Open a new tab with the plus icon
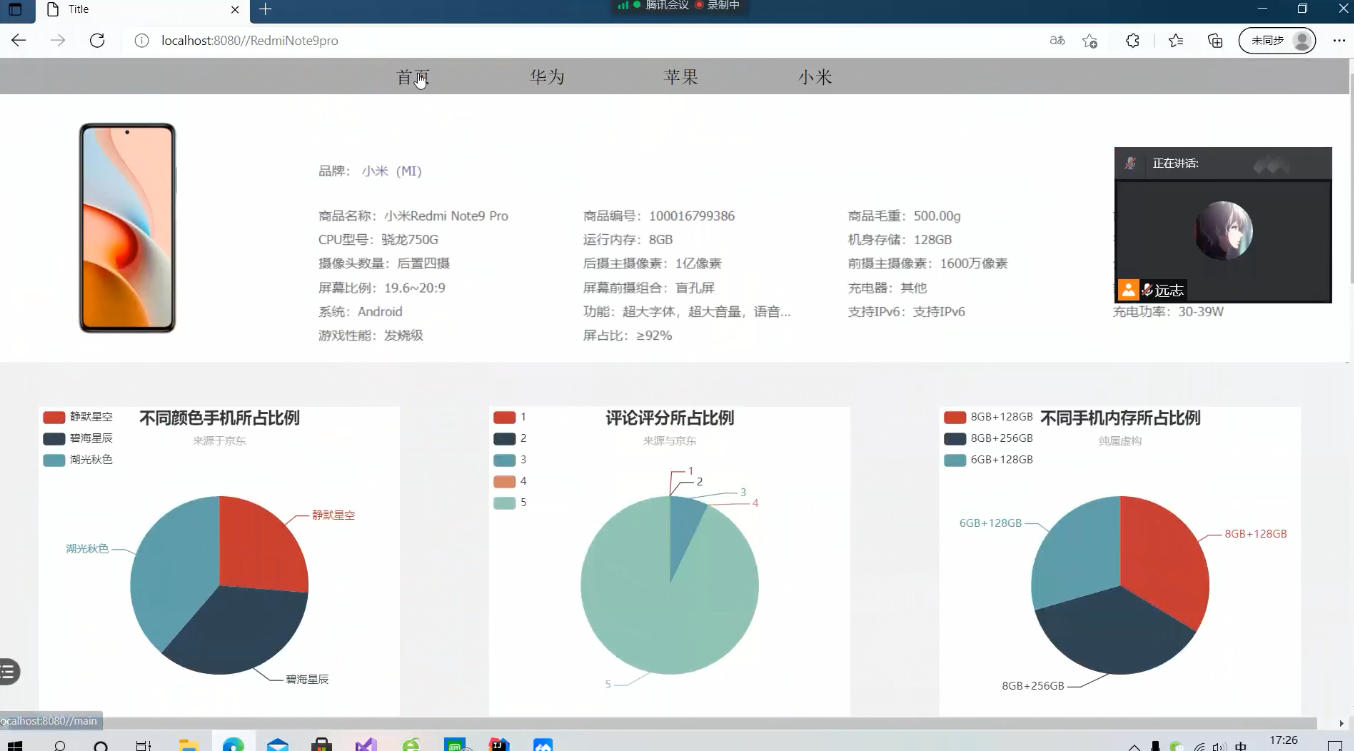The height and width of the screenshot is (751, 1354). 265,9
